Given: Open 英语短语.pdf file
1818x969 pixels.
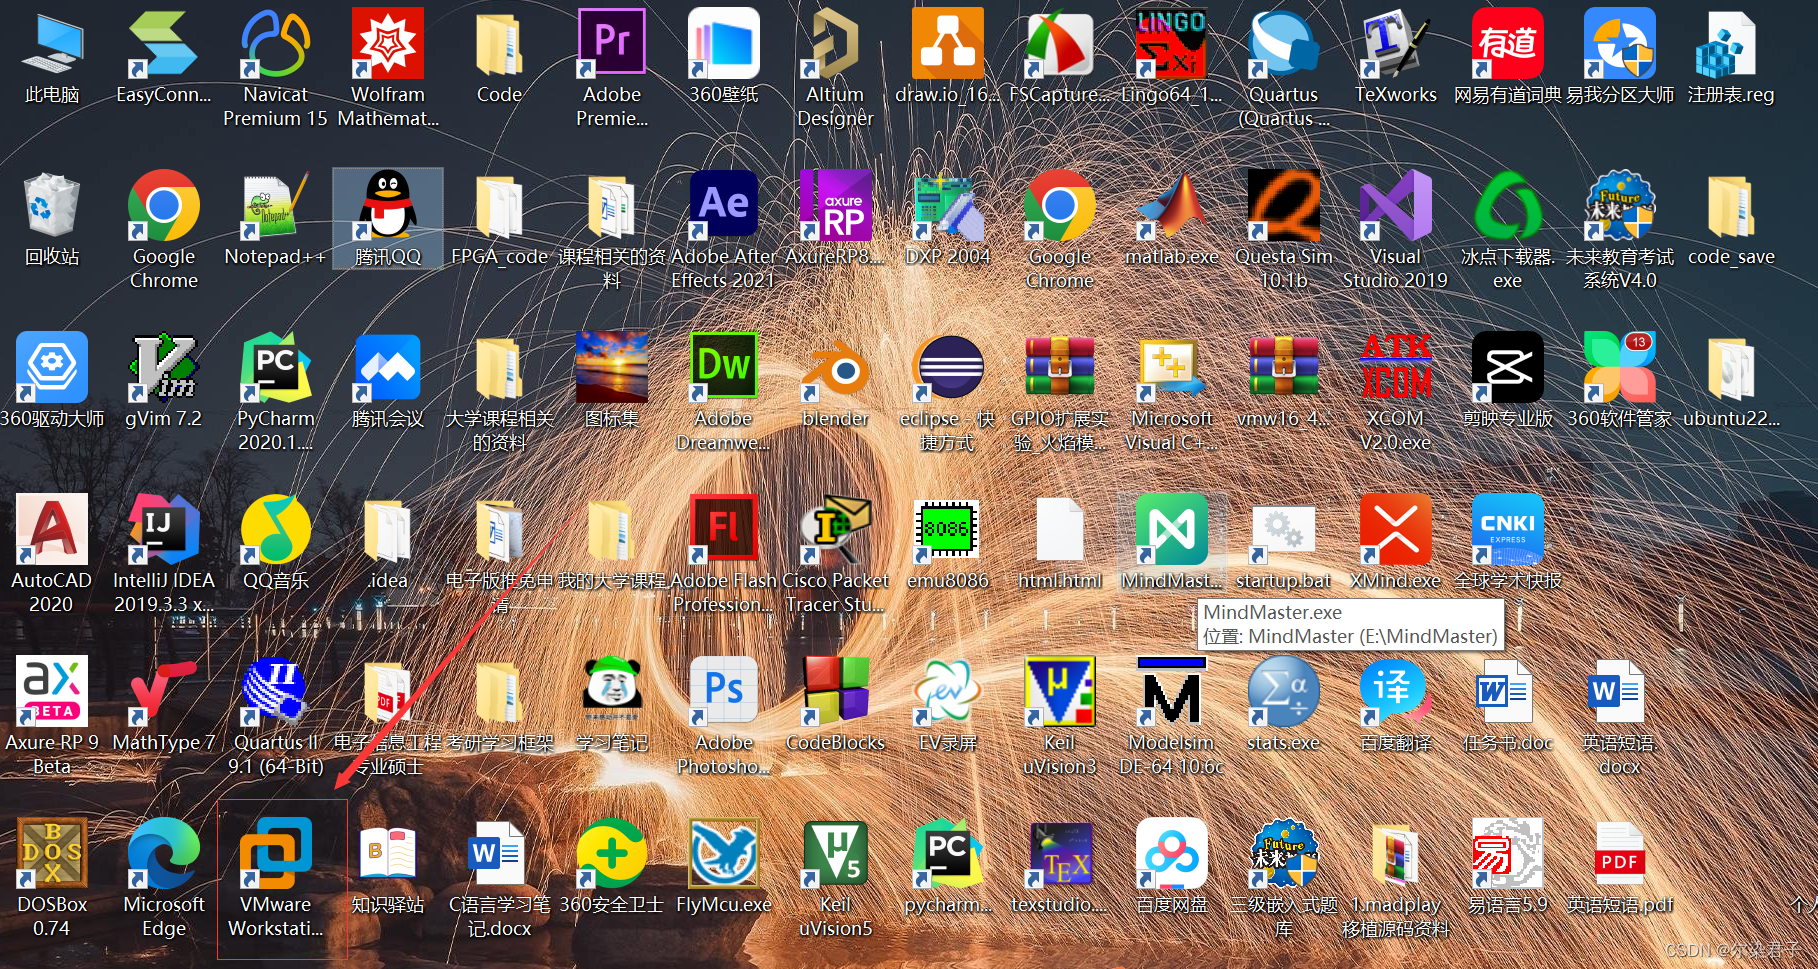Looking at the screenshot, I should click(1620, 853).
